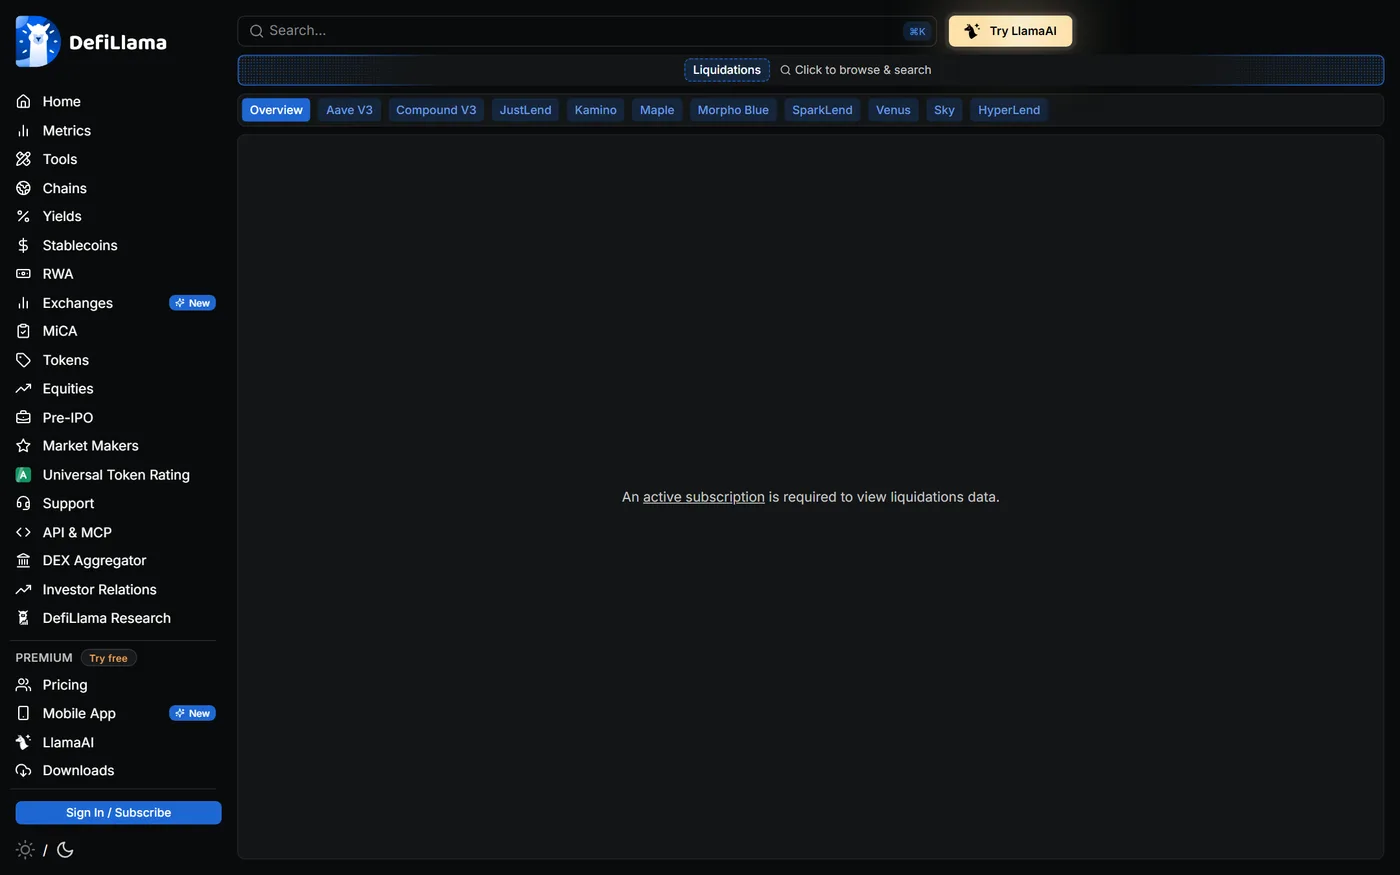Select the DefiLlama Research icon
This screenshot has height=875, width=1400.
(23, 618)
